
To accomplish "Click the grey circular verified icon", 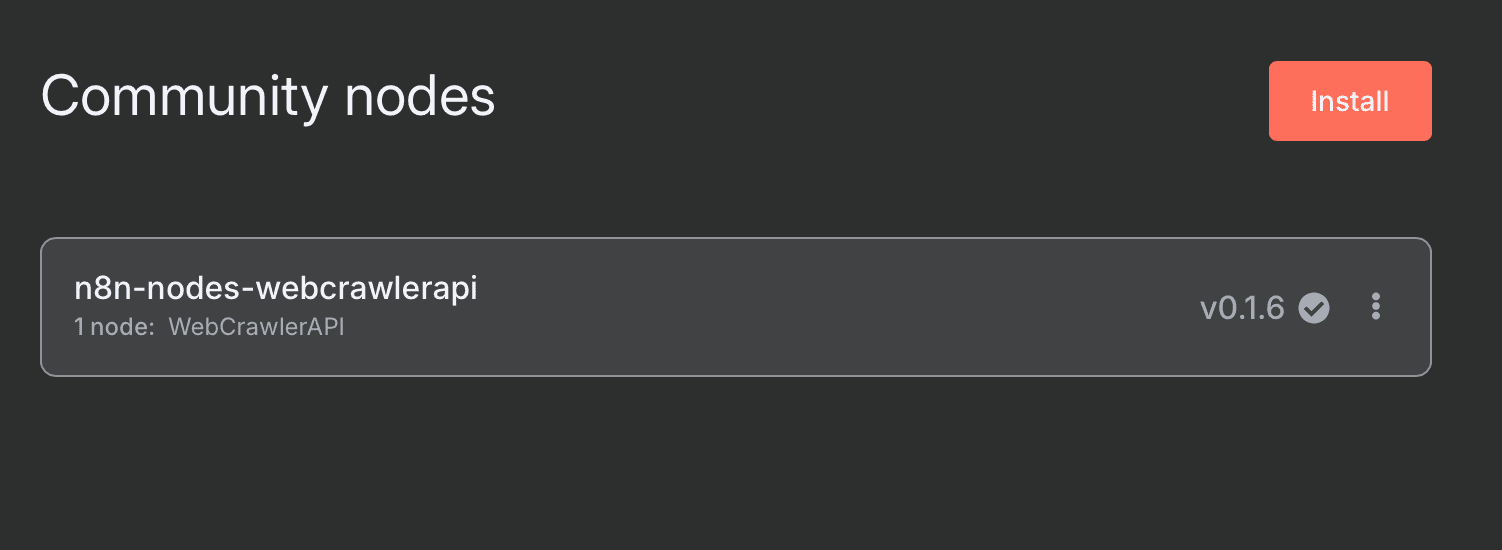I will click(x=1314, y=308).
